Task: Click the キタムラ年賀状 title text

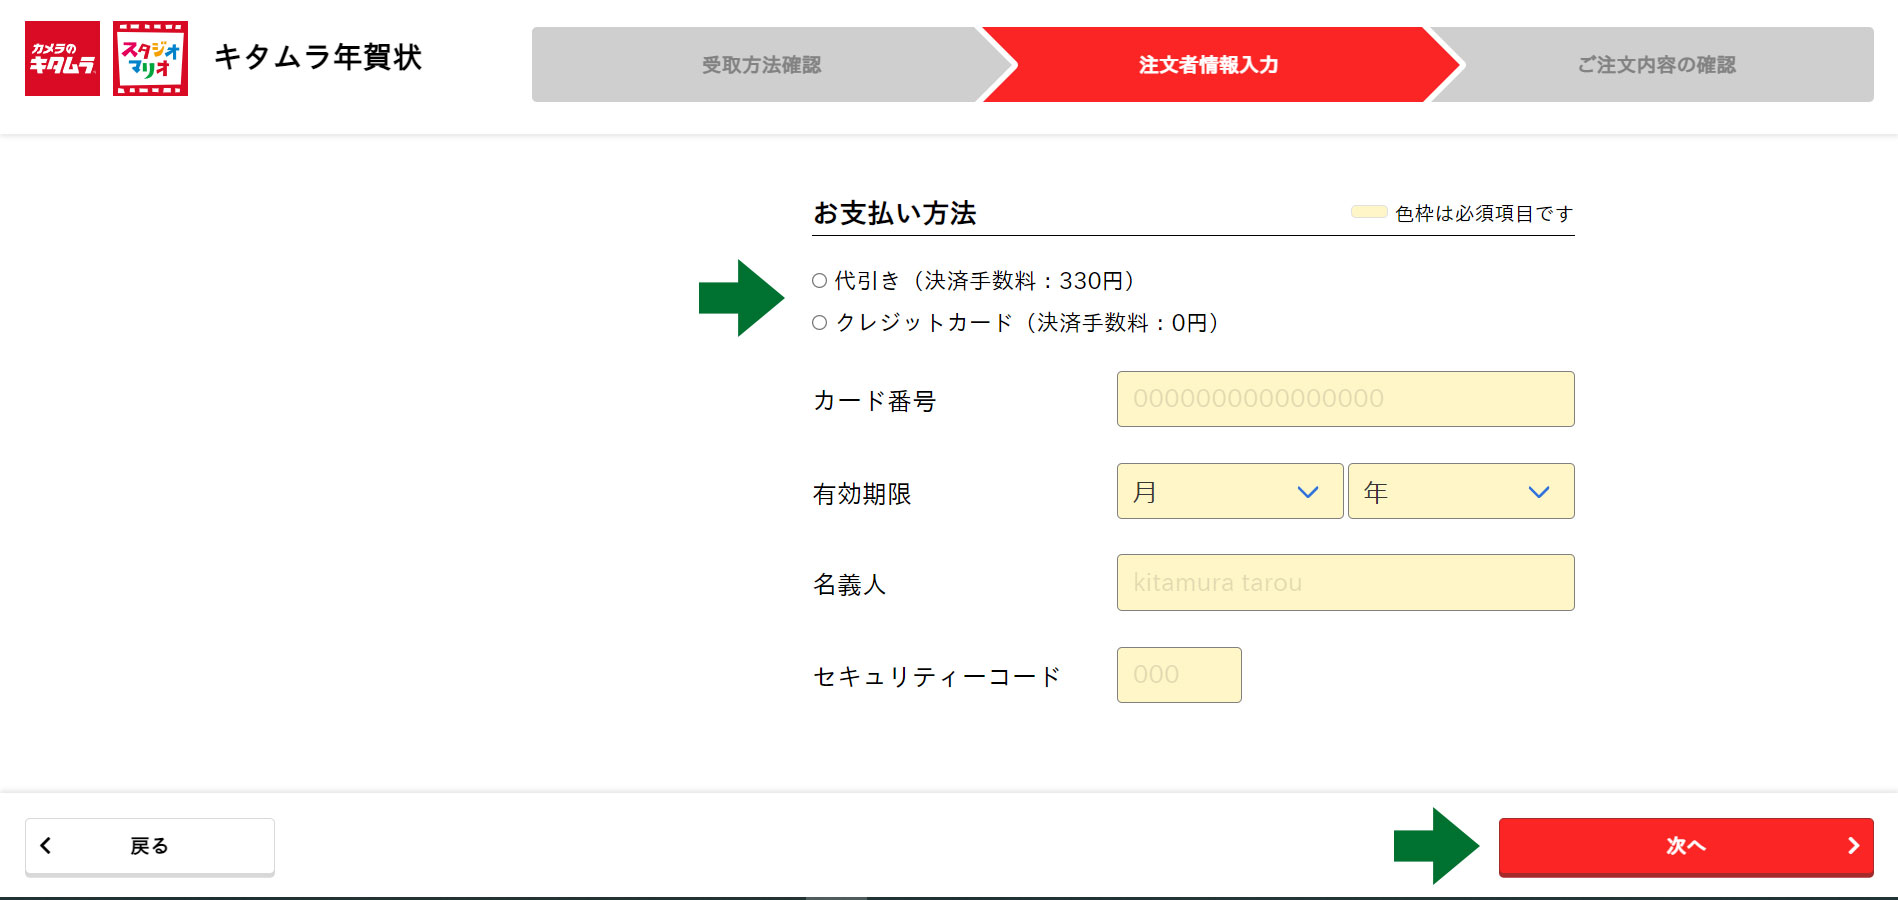Action: pyautogui.click(x=318, y=57)
